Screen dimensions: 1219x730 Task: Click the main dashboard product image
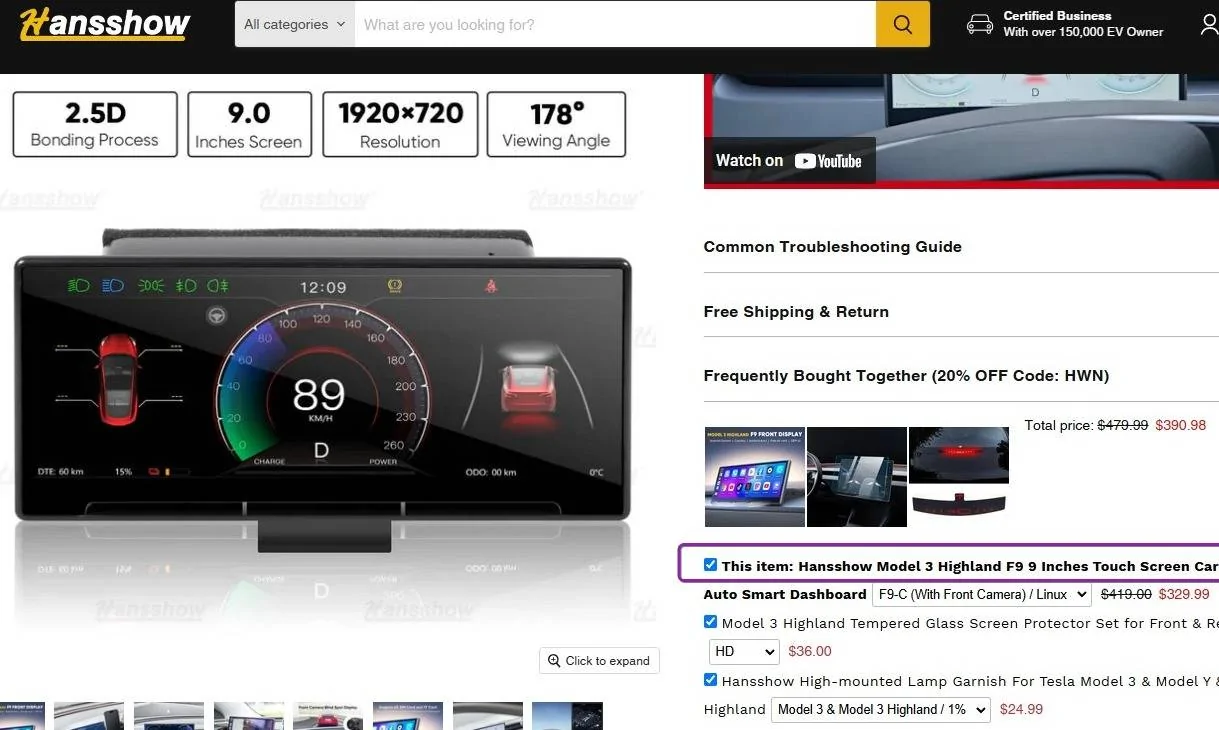pyautogui.click(x=323, y=390)
